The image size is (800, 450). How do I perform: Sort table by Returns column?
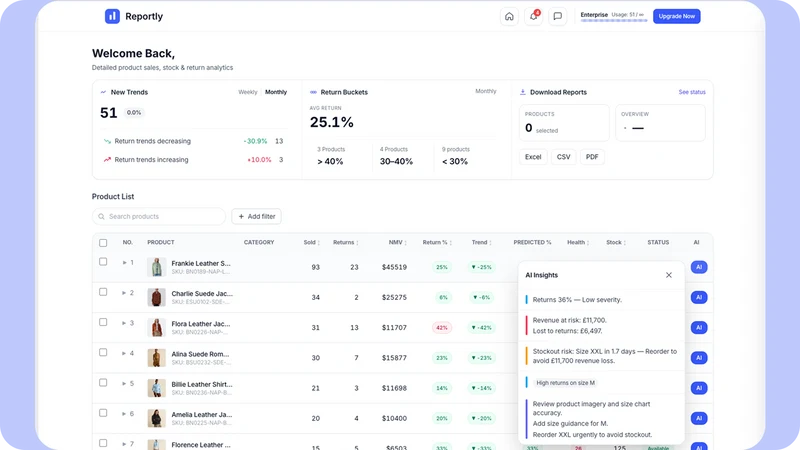[x=345, y=242]
